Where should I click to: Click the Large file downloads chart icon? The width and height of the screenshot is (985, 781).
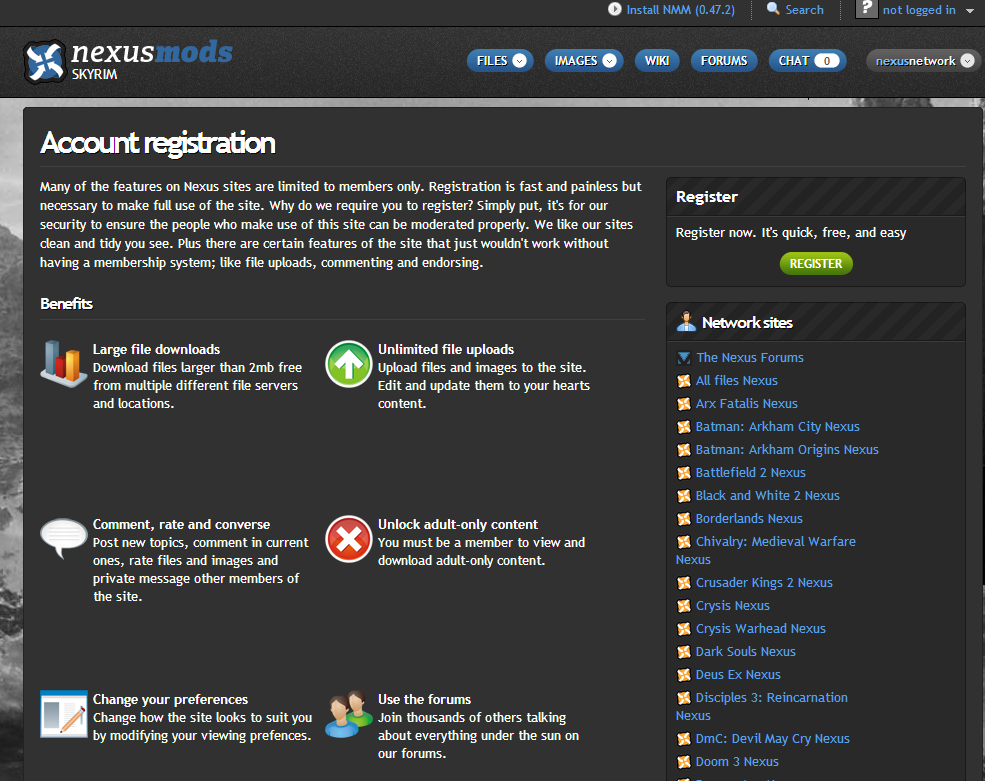63,363
